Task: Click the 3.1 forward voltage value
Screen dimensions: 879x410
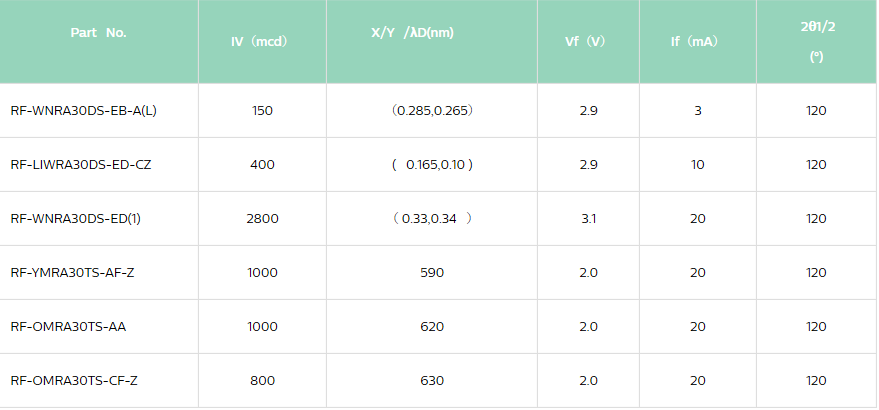Action: tap(588, 219)
